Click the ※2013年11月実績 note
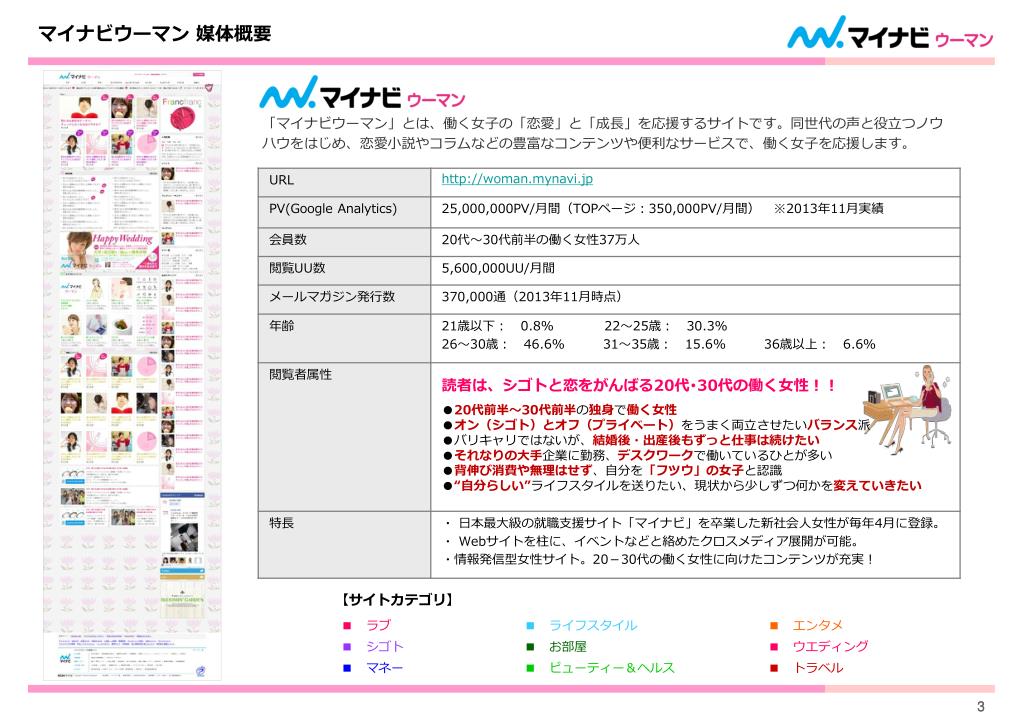1023x720 pixels. 828,209
